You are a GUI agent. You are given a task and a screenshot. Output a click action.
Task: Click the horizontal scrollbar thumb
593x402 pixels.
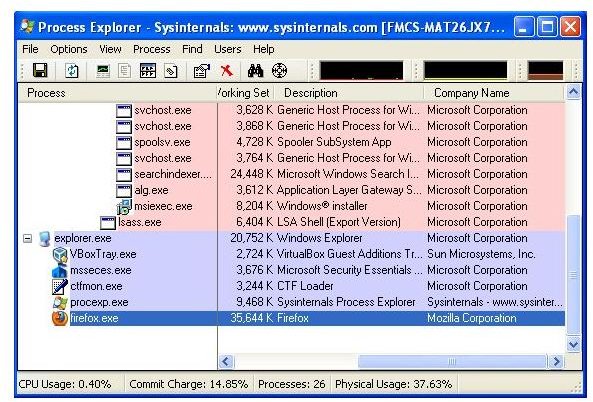click(453, 361)
